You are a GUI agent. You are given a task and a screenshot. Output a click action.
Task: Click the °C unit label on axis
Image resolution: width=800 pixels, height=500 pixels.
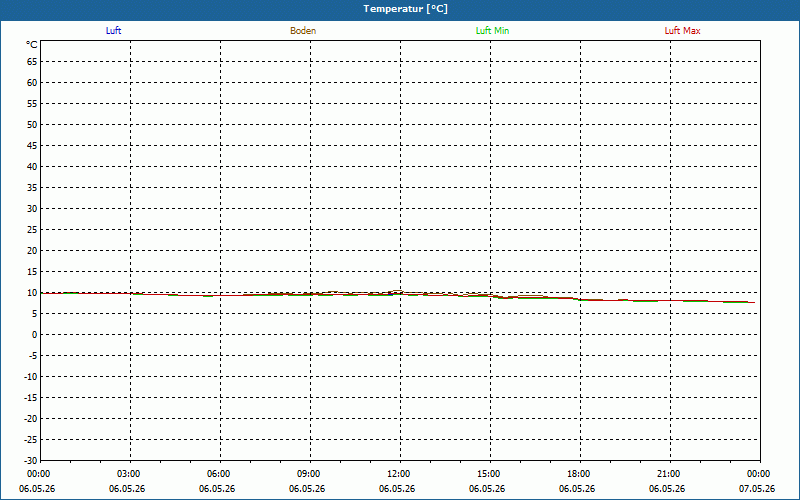(32, 45)
